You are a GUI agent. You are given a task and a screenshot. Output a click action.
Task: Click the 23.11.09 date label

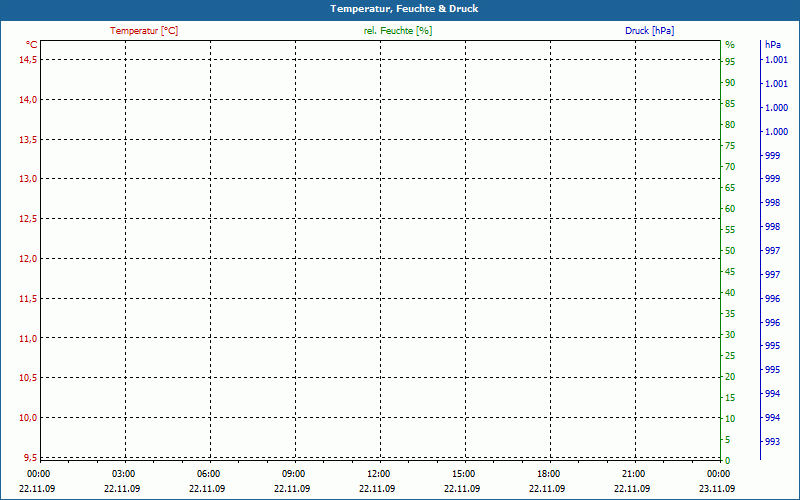coord(718,489)
